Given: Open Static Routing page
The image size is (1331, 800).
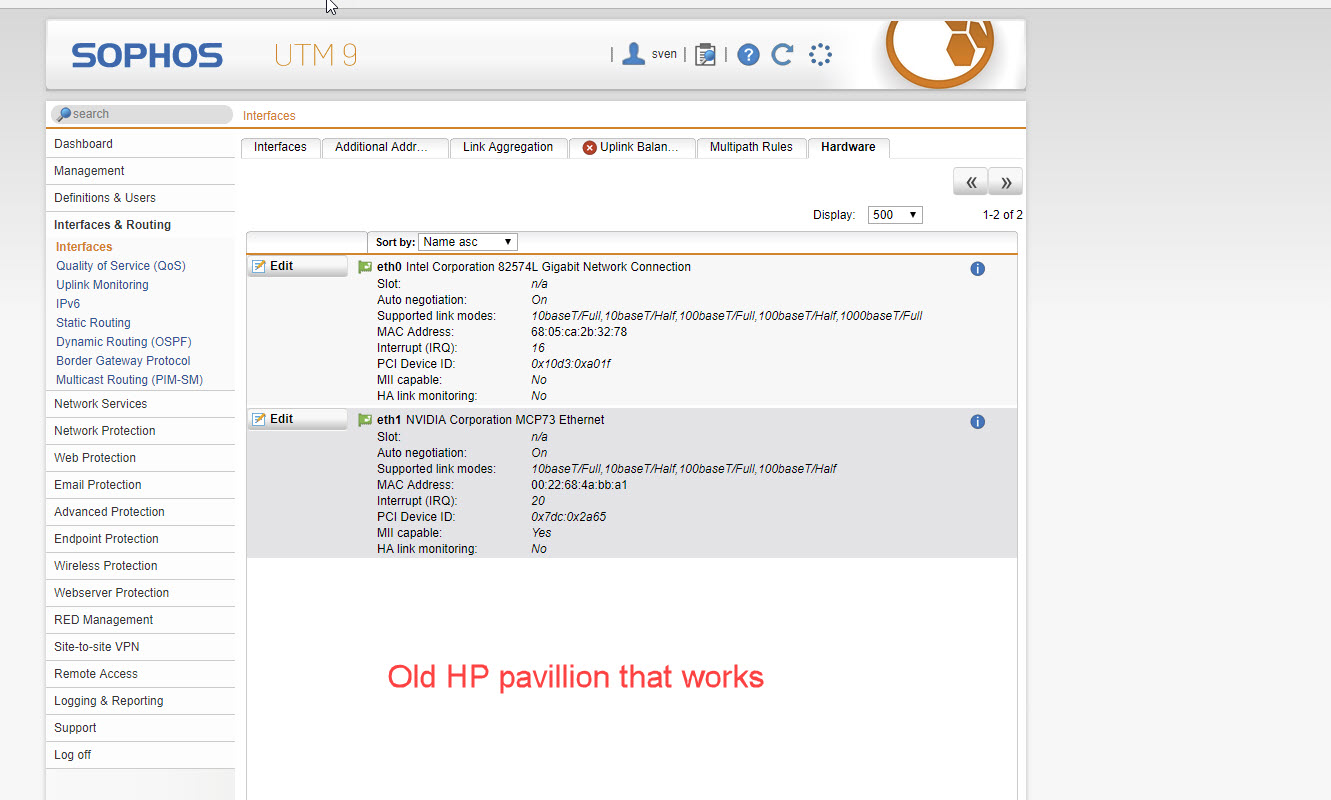Looking at the screenshot, I should pos(93,323).
